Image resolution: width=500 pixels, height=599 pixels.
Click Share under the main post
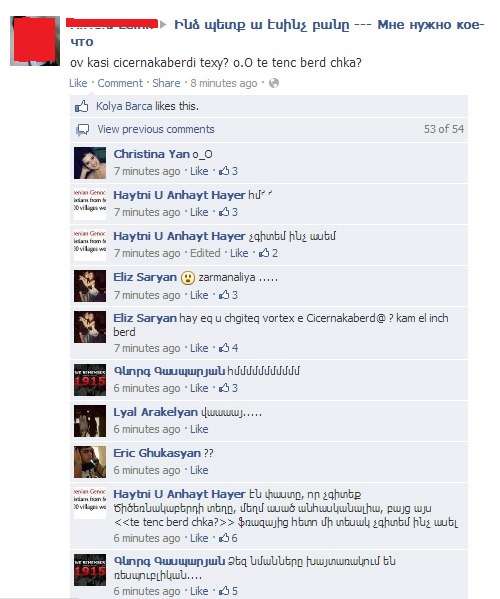(166, 83)
